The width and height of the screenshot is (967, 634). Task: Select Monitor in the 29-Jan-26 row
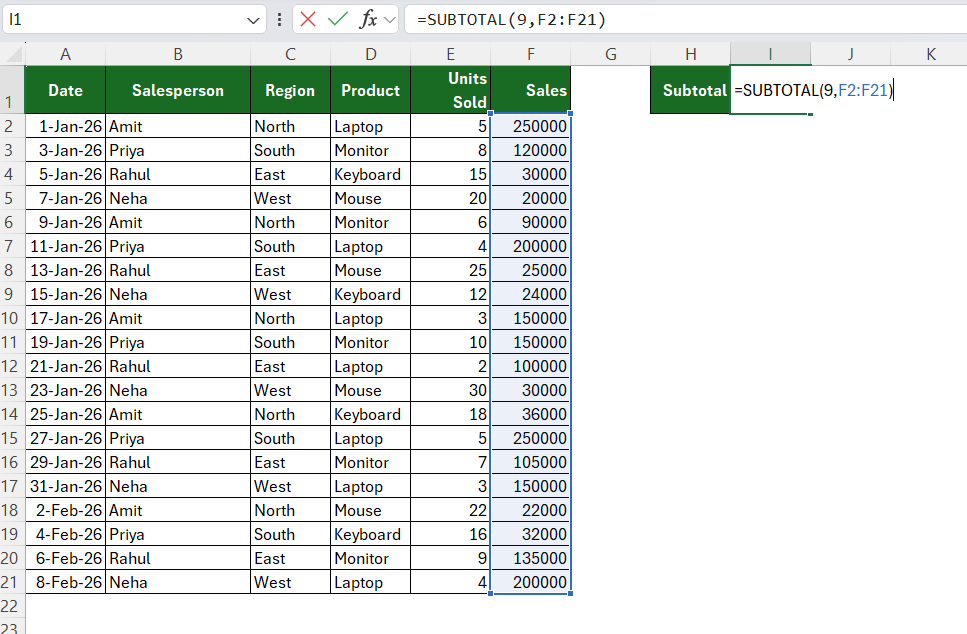click(371, 463)
